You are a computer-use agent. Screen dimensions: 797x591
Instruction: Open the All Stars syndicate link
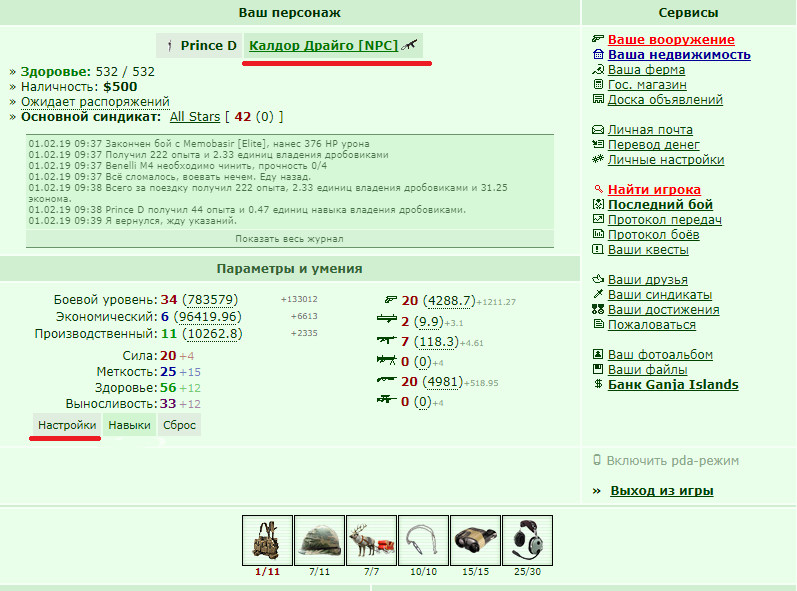[x=195, y=116]
